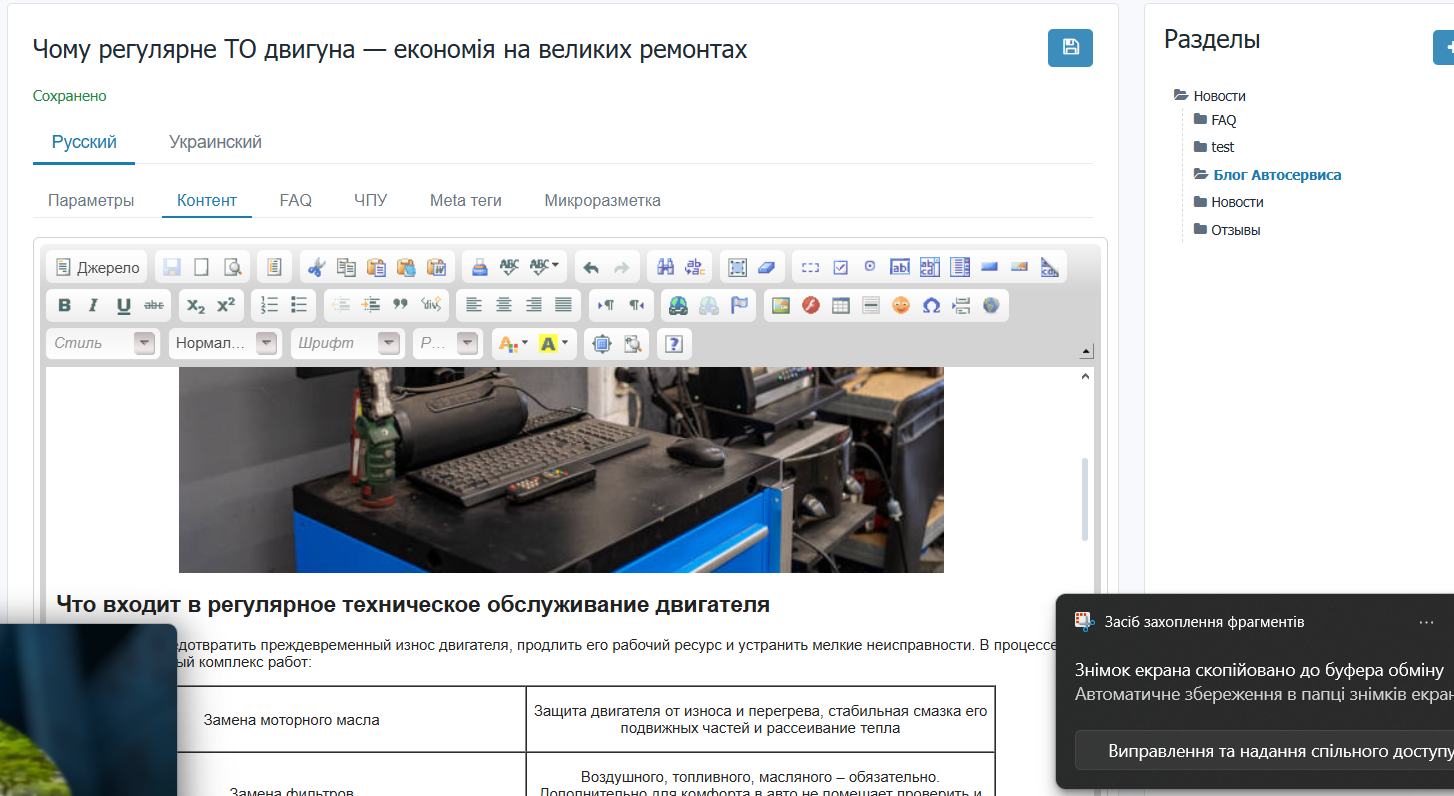Switch to the Украинский language tab
The image size is (1454, 796).
(215, 142)
